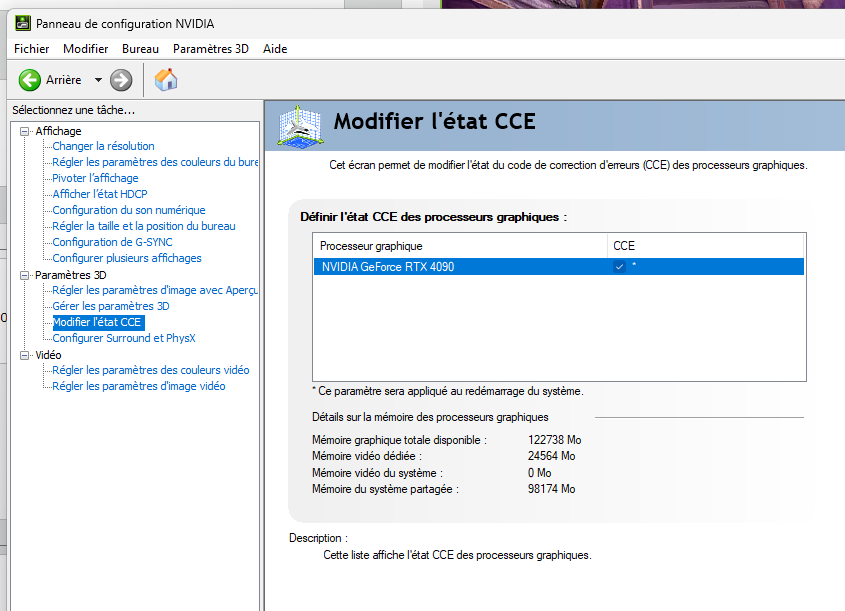Open the Paramètres 3D menu
The width and height of the screenshot is (845, 611).
pyautogui.click(x=211, y=49)
